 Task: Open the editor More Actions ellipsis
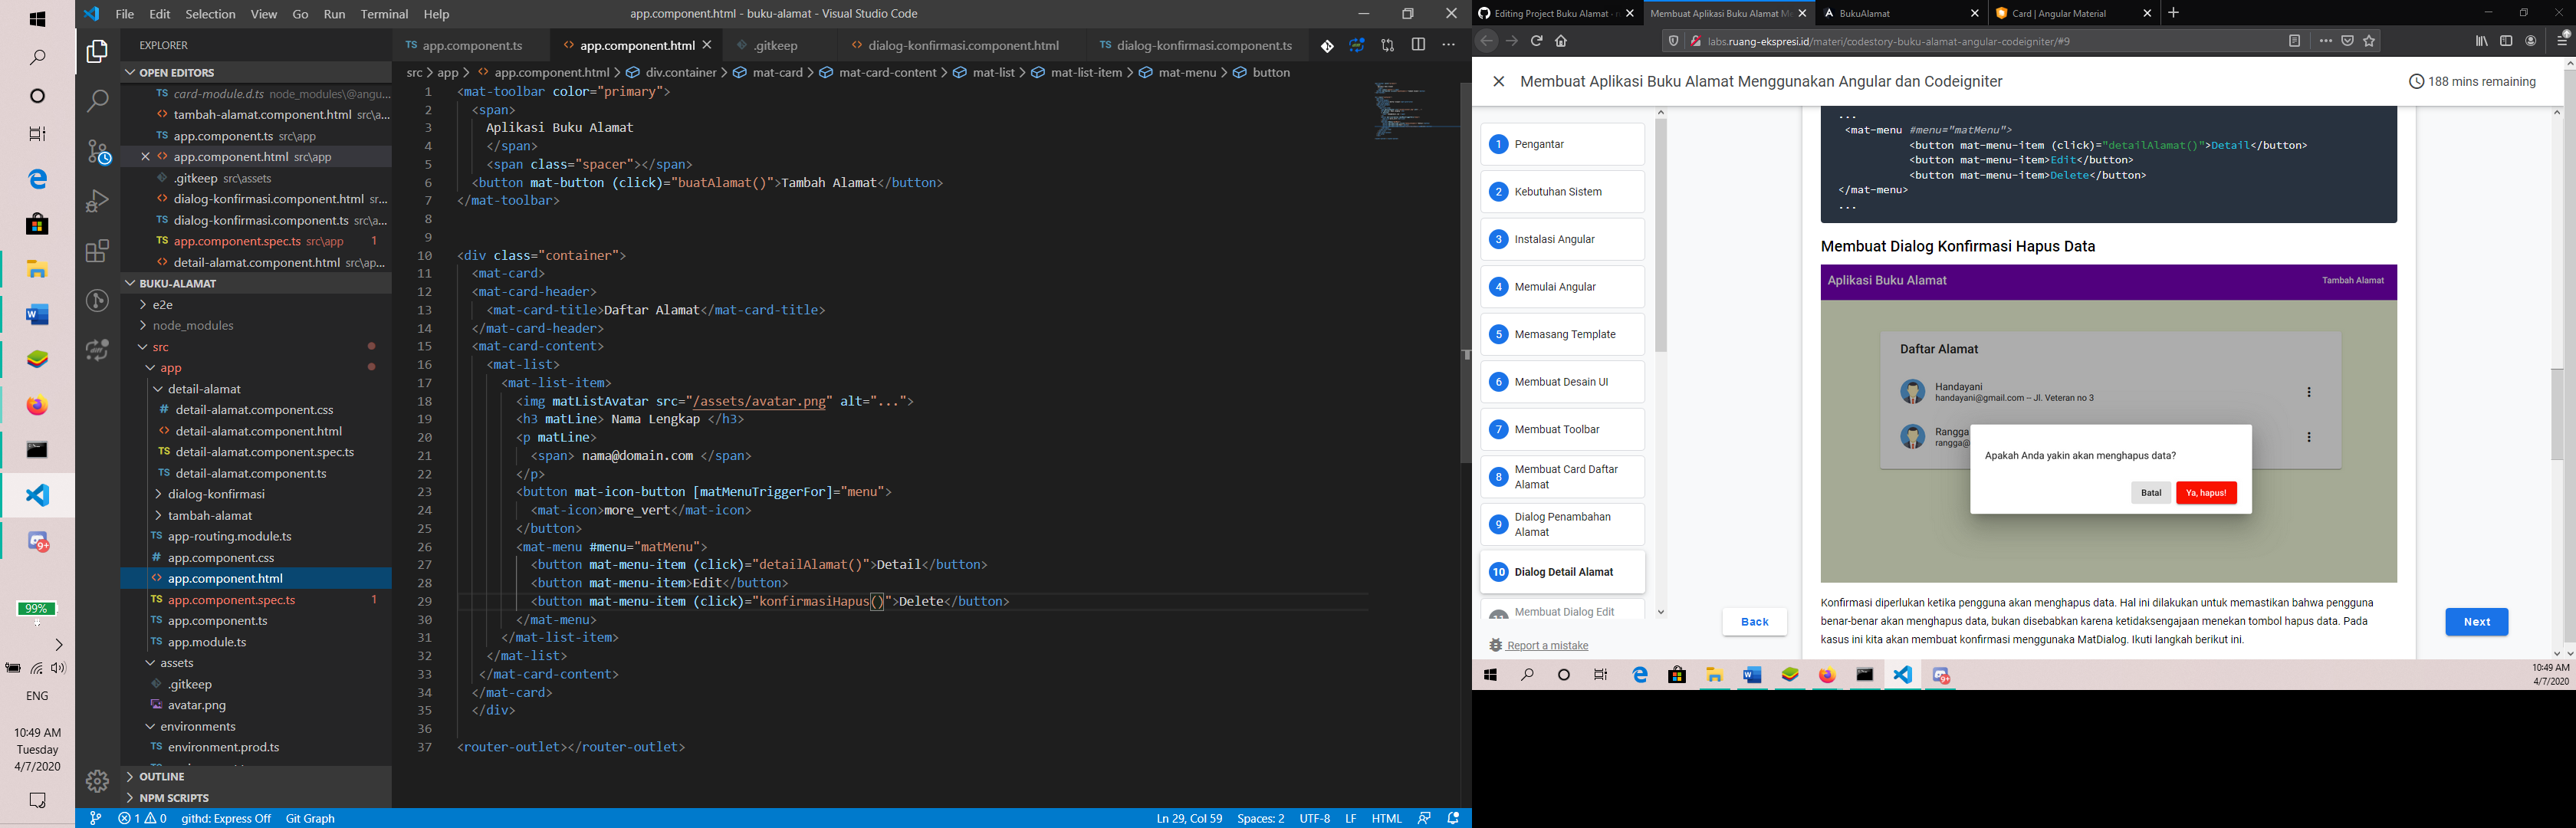click(1448, 45)
